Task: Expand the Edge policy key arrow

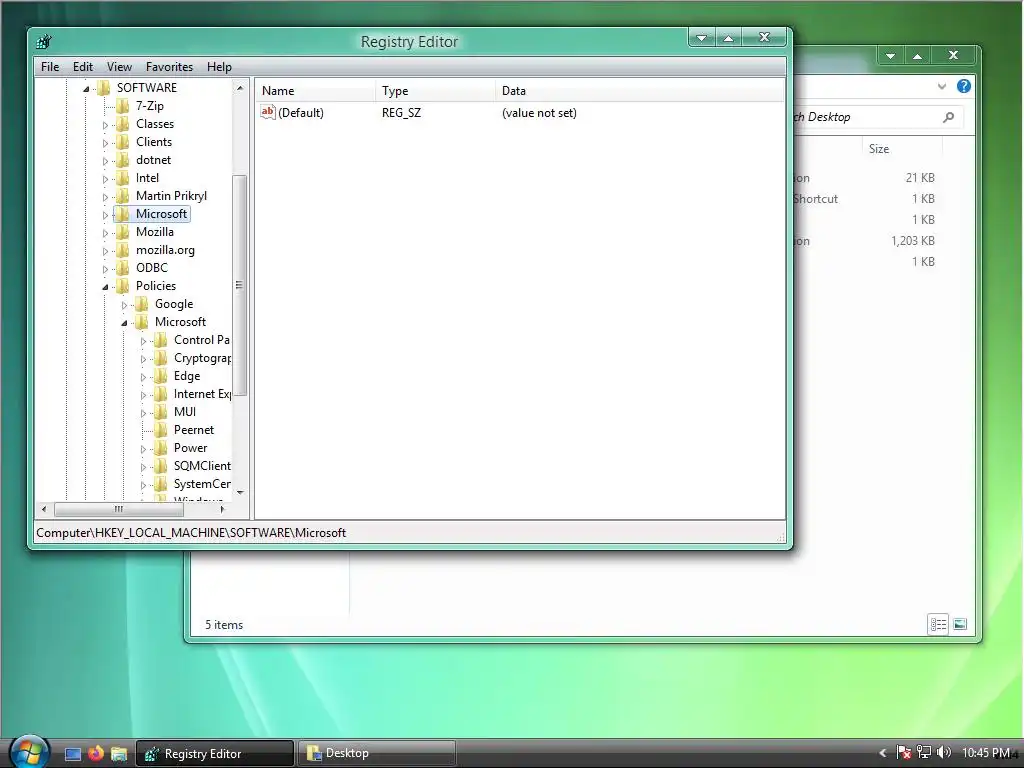Action: tap(143, 377)
